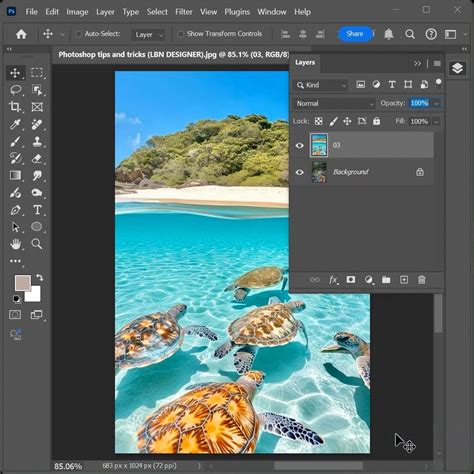Select the Sponge tool icon
Viewport: 474px width, 474px height.
click(37, 193)
